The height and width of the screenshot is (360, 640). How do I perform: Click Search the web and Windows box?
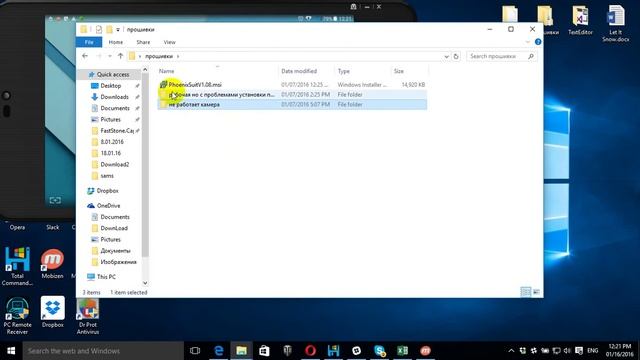pyautogui.click(x=103, y=351)
